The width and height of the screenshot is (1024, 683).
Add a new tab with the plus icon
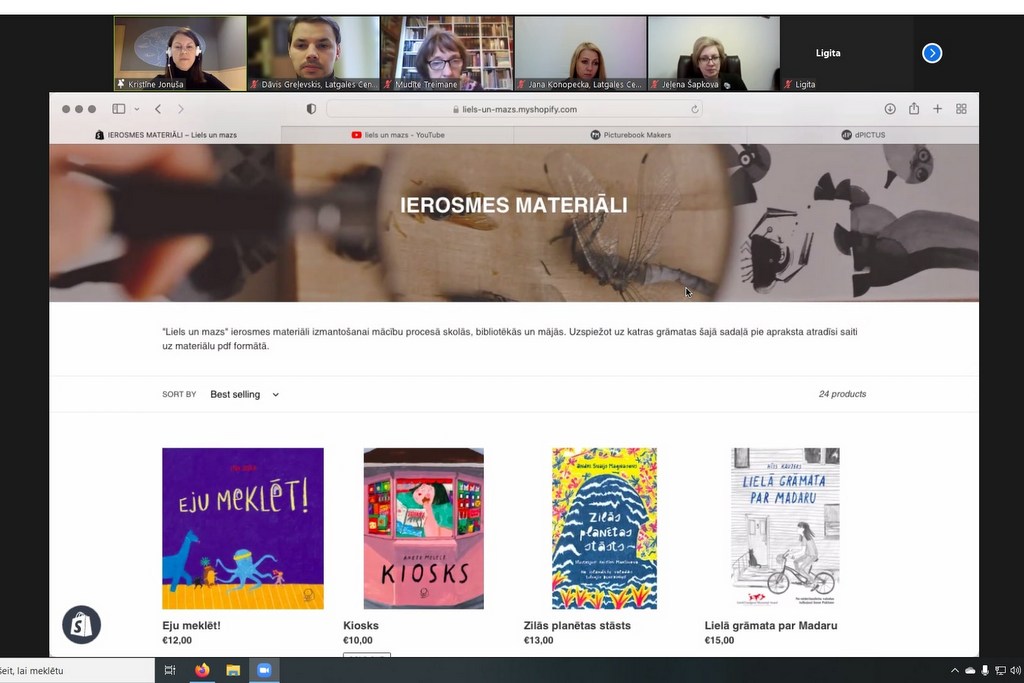pos(938,109)
